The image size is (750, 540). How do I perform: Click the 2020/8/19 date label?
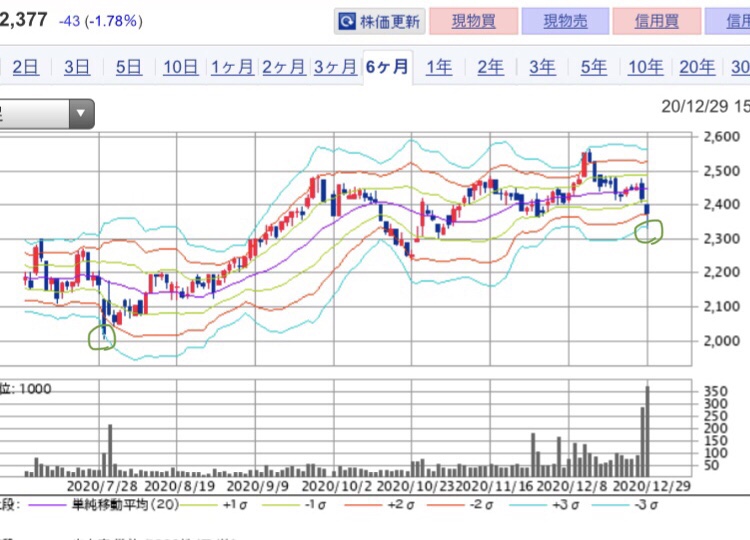tap(179, 486)
